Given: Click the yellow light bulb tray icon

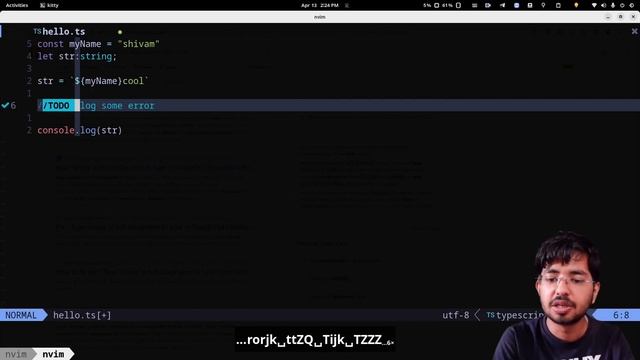Looking at the screenshot, I should point(576,5).
